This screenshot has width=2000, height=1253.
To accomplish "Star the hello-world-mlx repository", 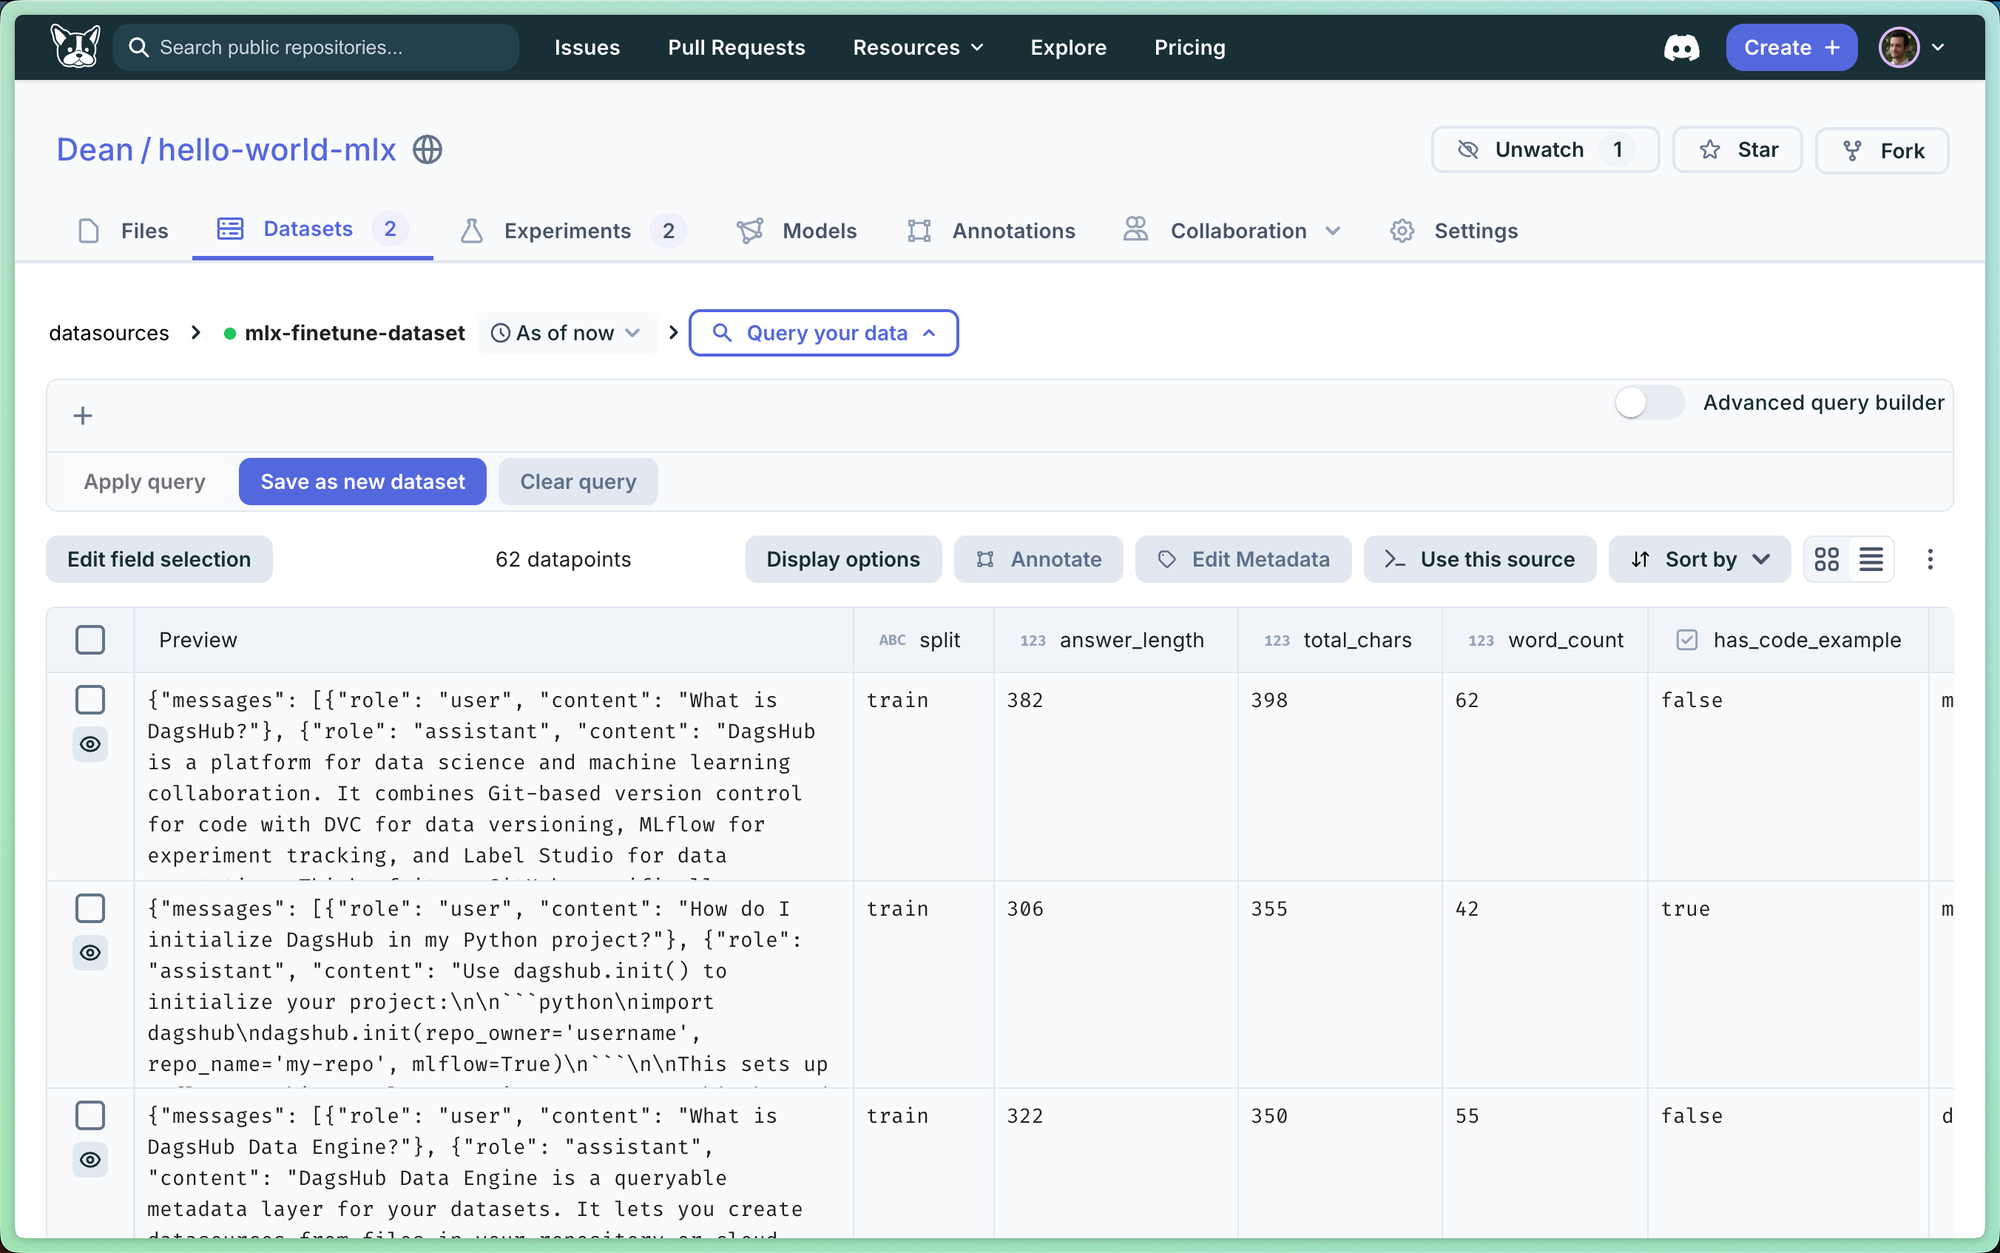I will [x=1738, y=150].
